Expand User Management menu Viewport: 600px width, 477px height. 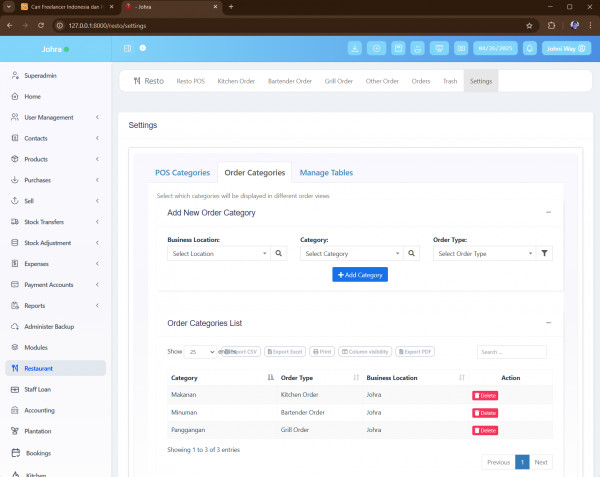click(55, 117)
